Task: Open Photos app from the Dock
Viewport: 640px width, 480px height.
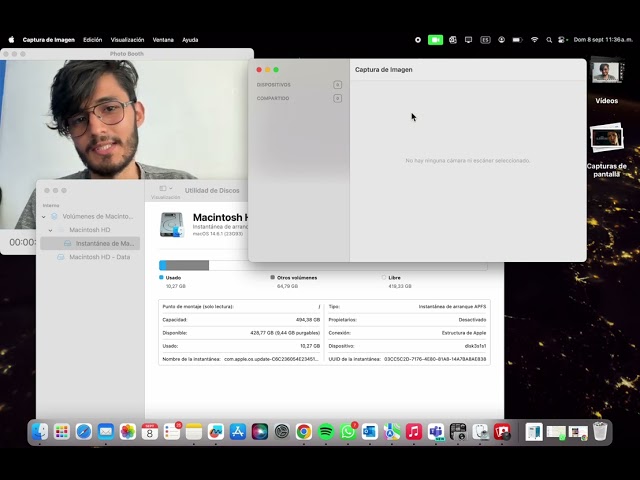Action: [x=128, y=432]
